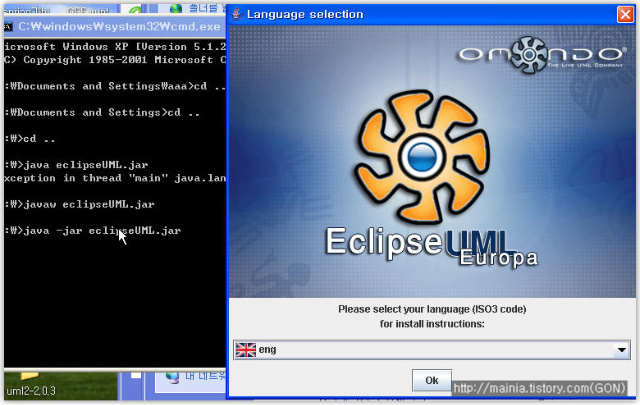640x405 pixels.
Task: Click the Copyright 1985-2001 Microsoft line
Action: tap(115, 60)
